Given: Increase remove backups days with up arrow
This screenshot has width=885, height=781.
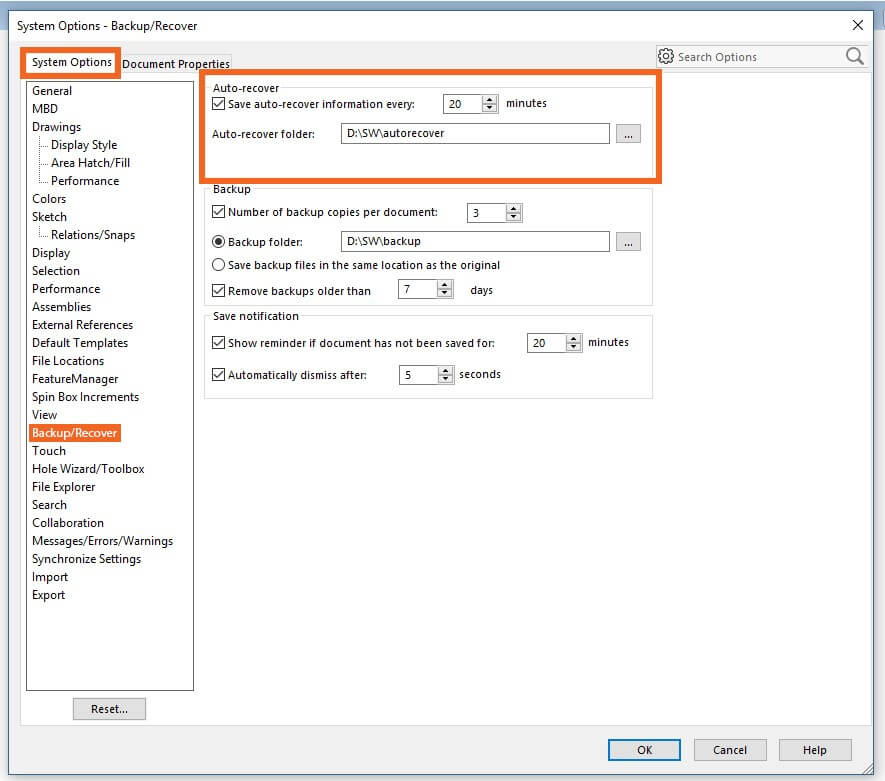Looking at the screenshot, I should pos(444,285).
